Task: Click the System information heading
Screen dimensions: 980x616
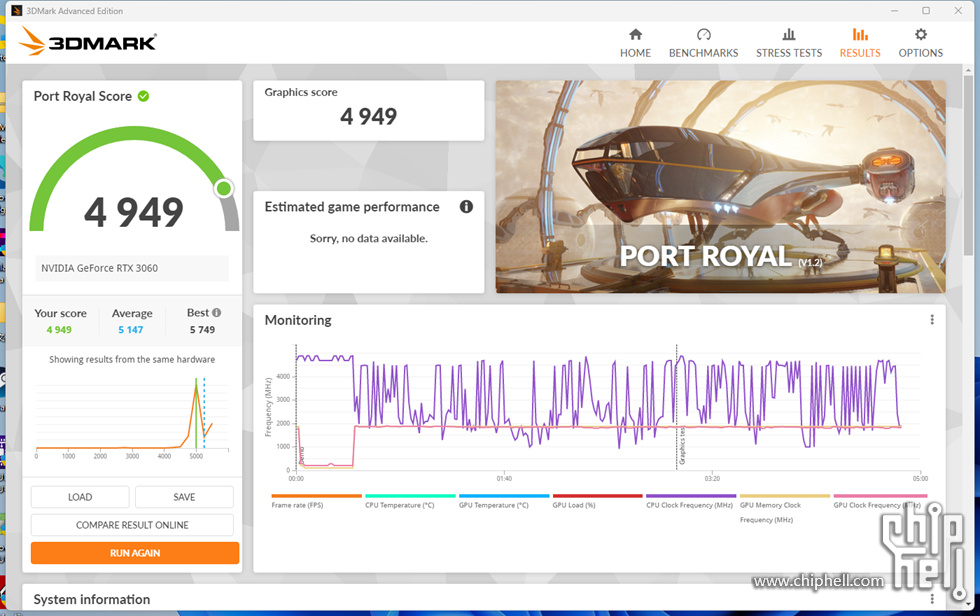Action: 92,599
